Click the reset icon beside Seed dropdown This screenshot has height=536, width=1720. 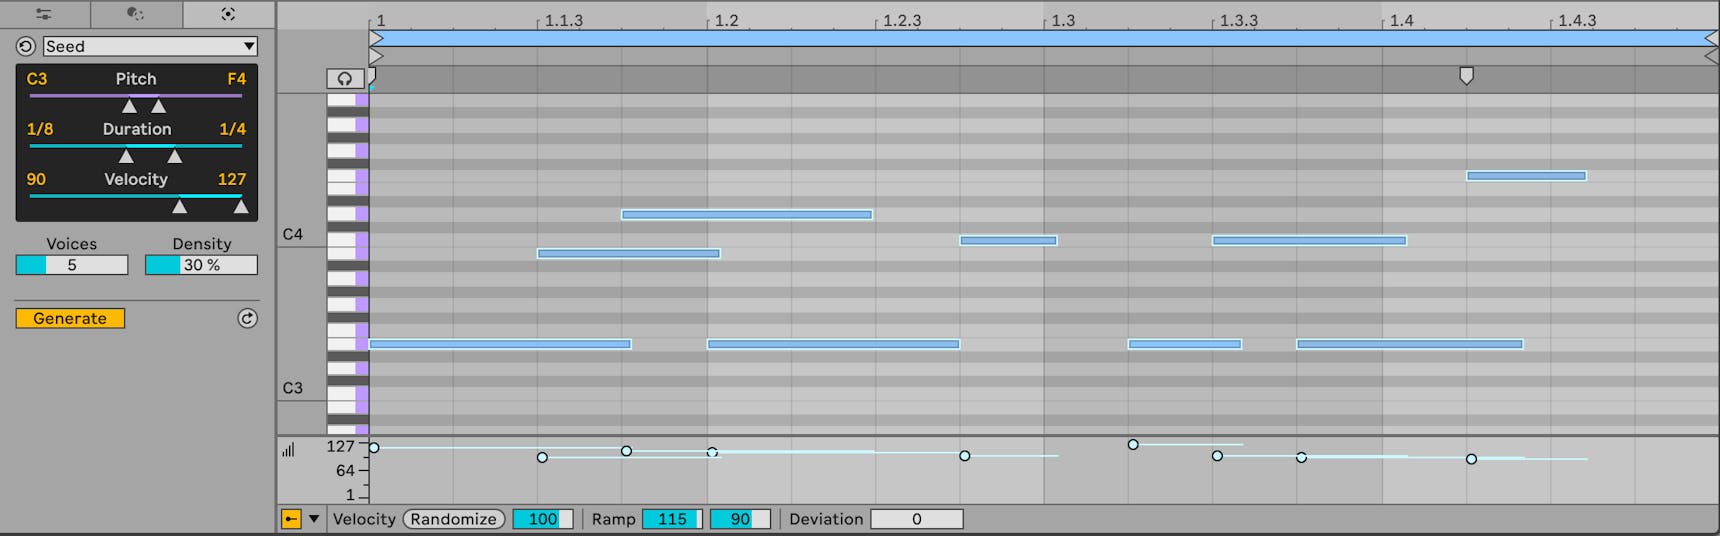(x=26, y=46)
